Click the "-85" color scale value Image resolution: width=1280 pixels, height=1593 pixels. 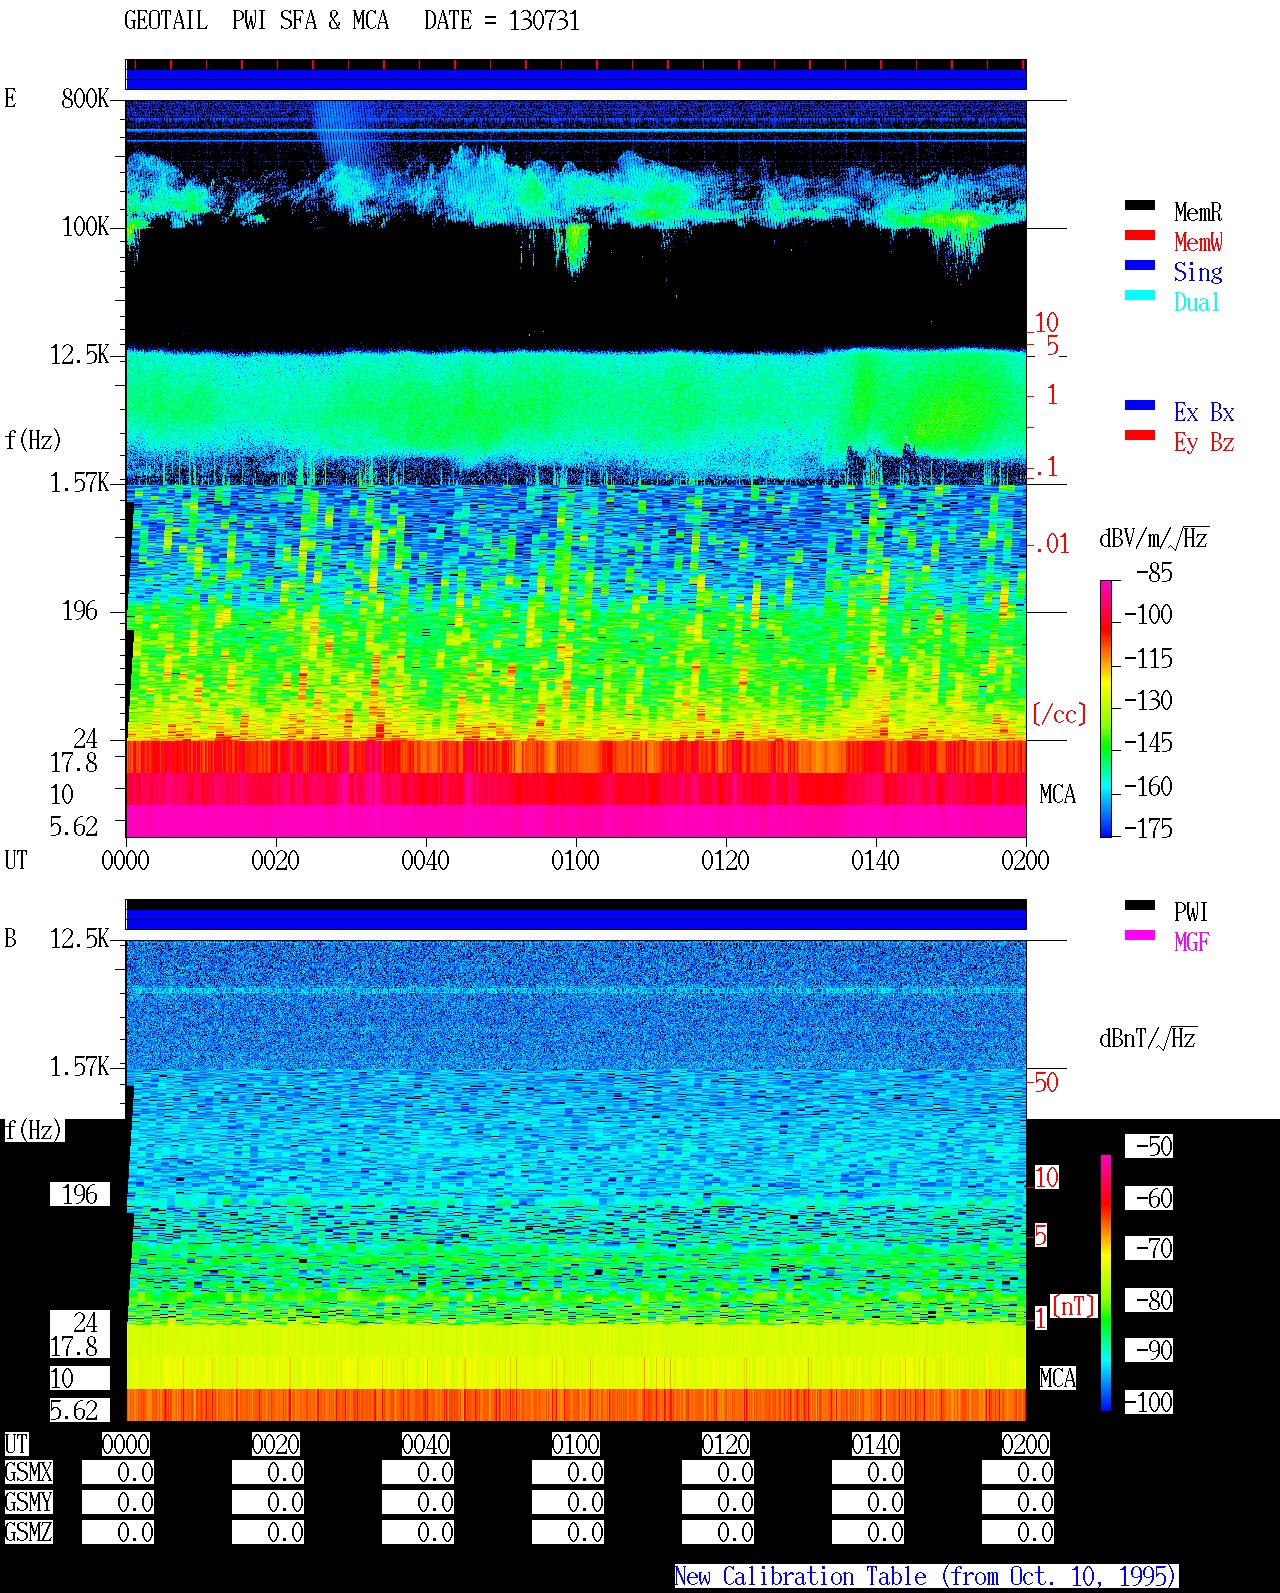pyautogui.click(x=1154, y=573)
